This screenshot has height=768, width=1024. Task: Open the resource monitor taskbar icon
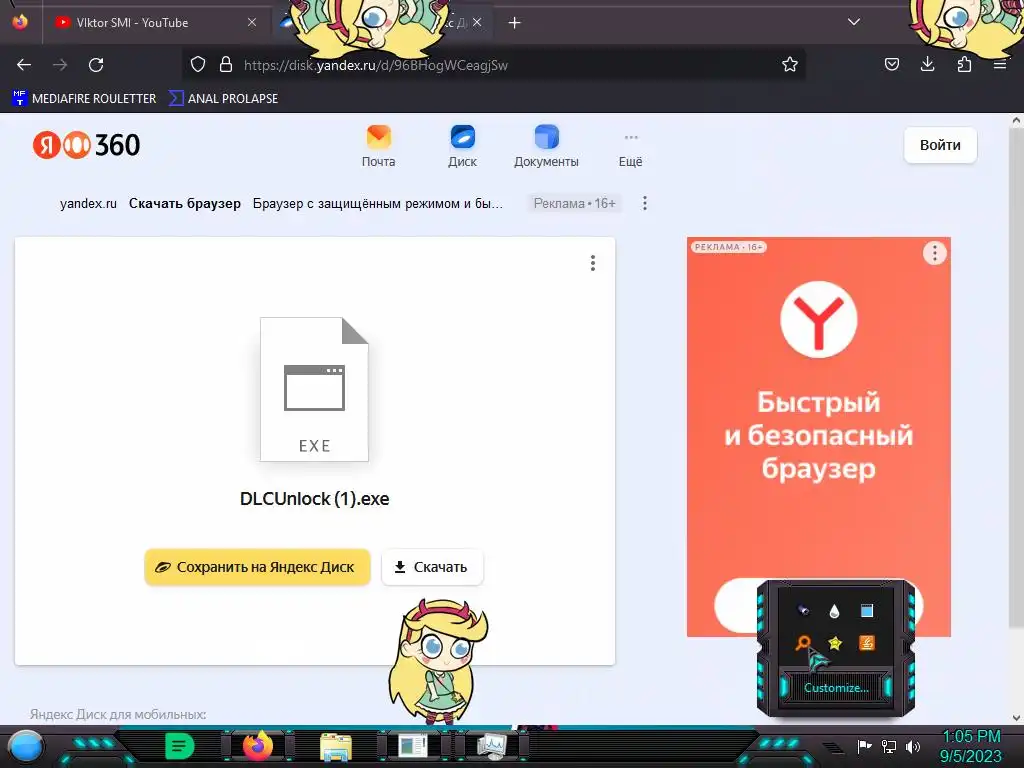[491, 746]
